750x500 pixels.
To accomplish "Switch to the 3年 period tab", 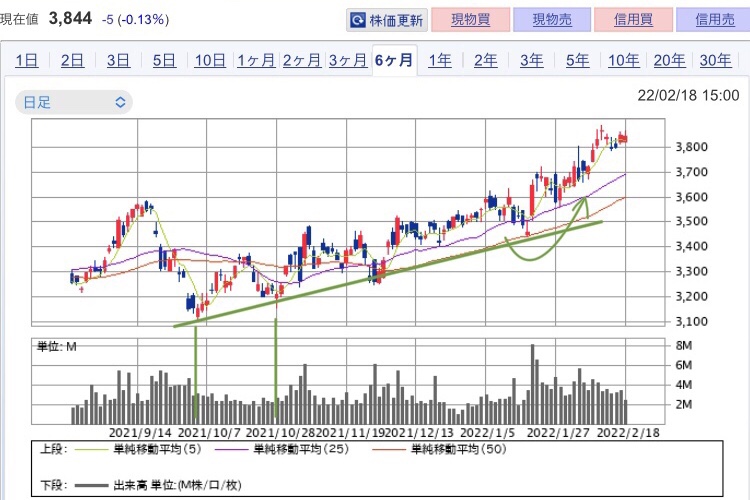I will 531,61.
